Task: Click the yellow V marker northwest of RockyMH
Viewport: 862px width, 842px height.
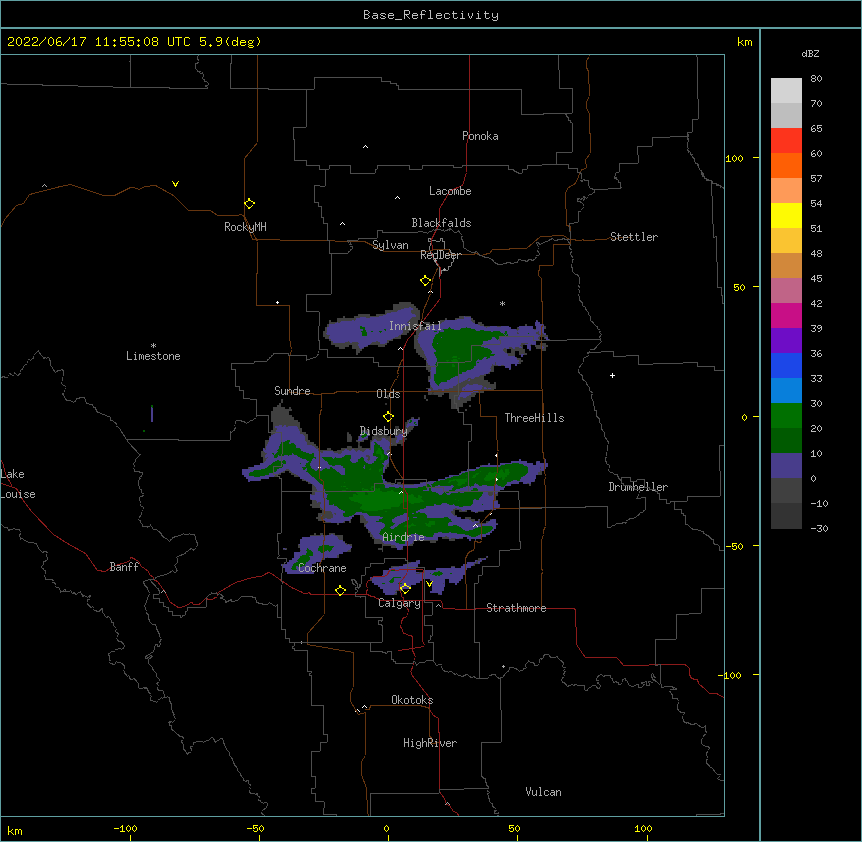Action: tap(175, 184)
